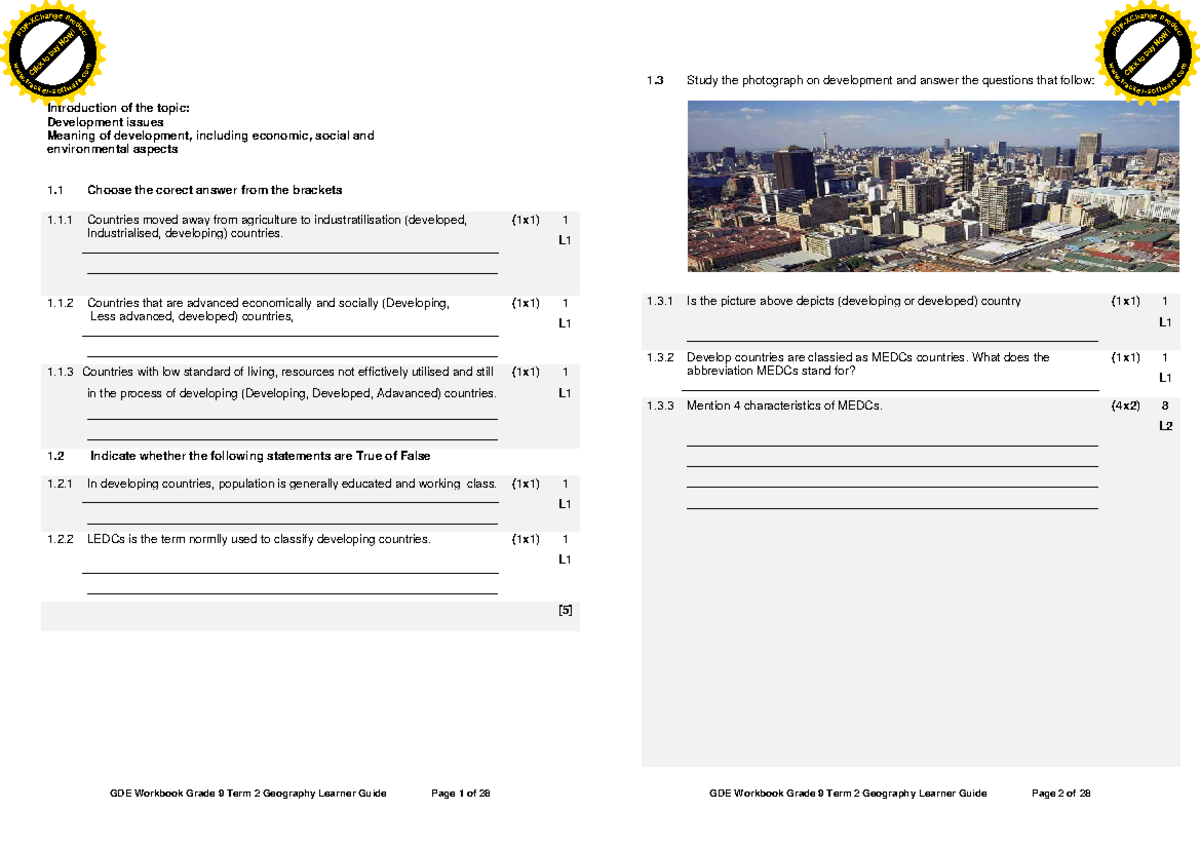1200x849 pixels.
Task: Click '(Developing, Developed, Adavanced) countries' line
Action: tap(291, 394)
